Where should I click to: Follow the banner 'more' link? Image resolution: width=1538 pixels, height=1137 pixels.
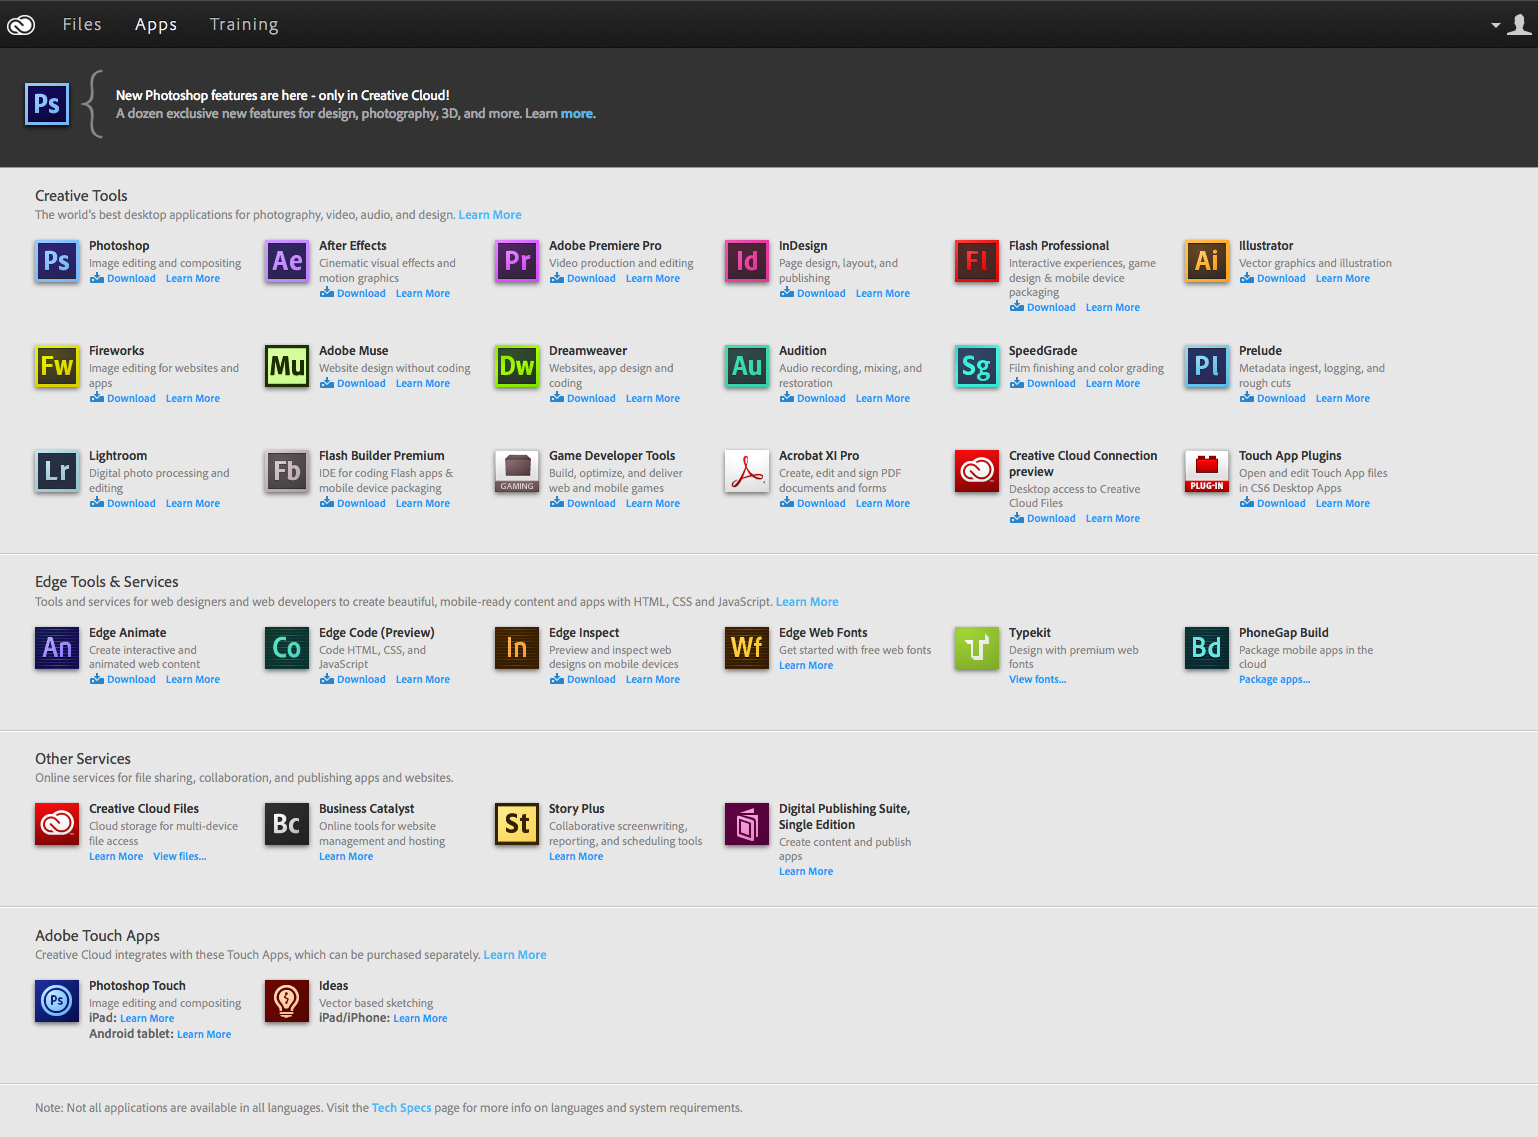[577, 114]
